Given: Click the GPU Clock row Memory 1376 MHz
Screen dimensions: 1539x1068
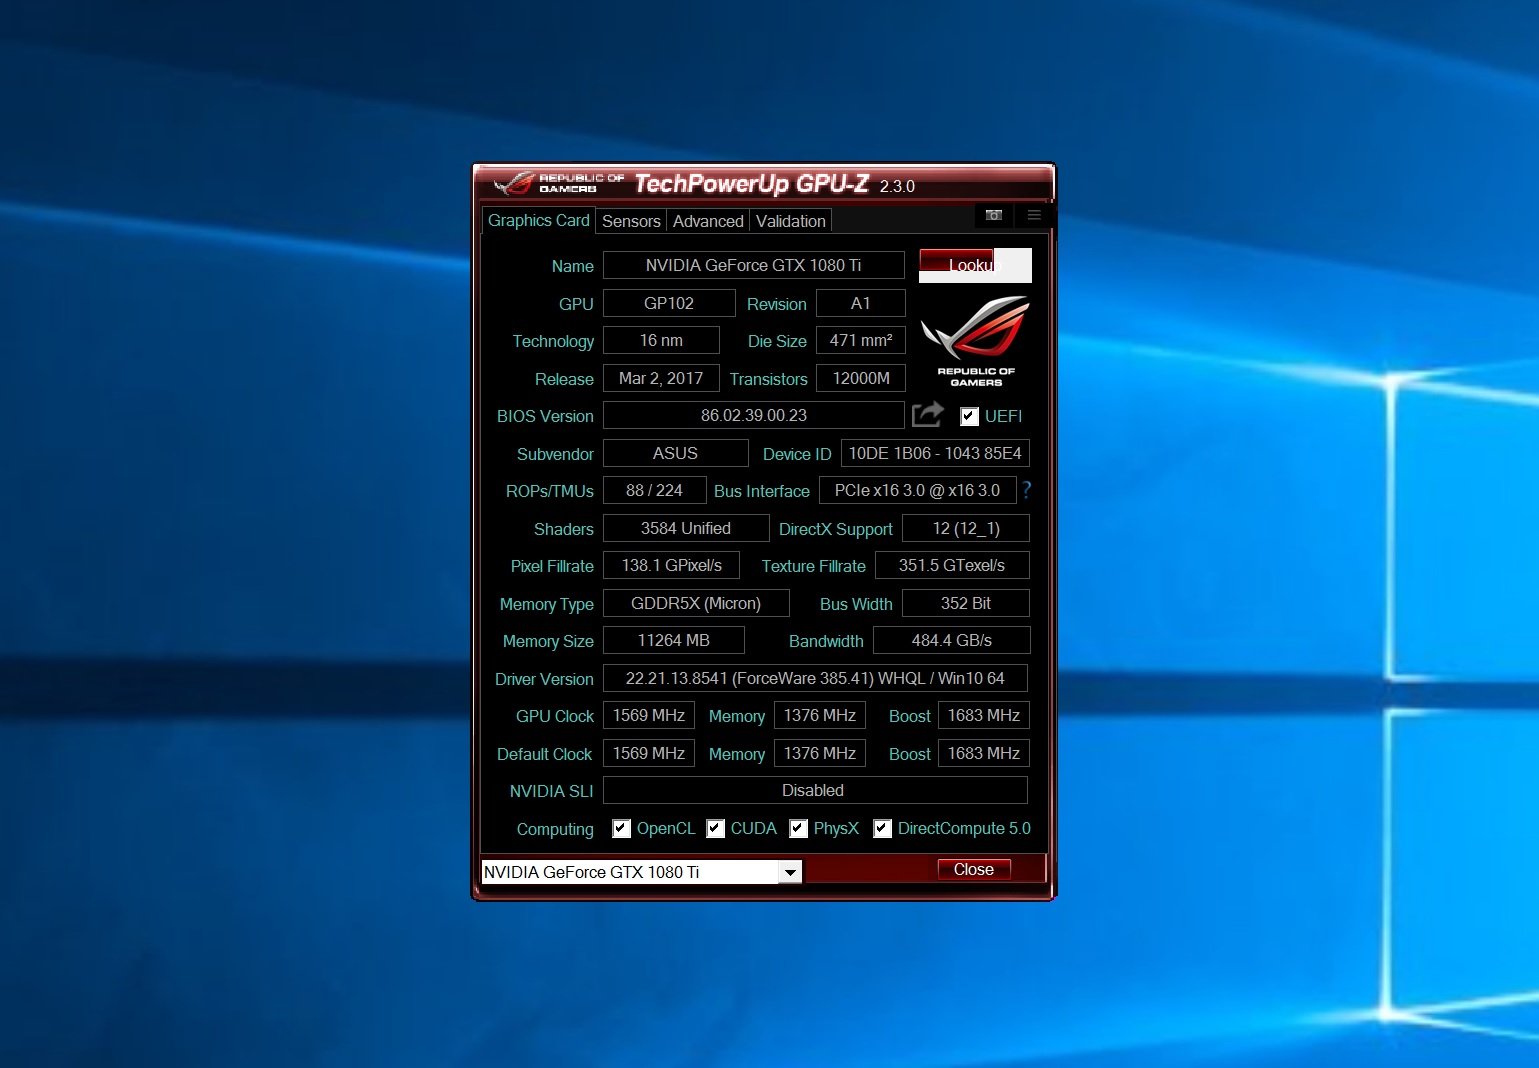Looking at the screenshot, I should pyautogui.click(x=820, y=715).
